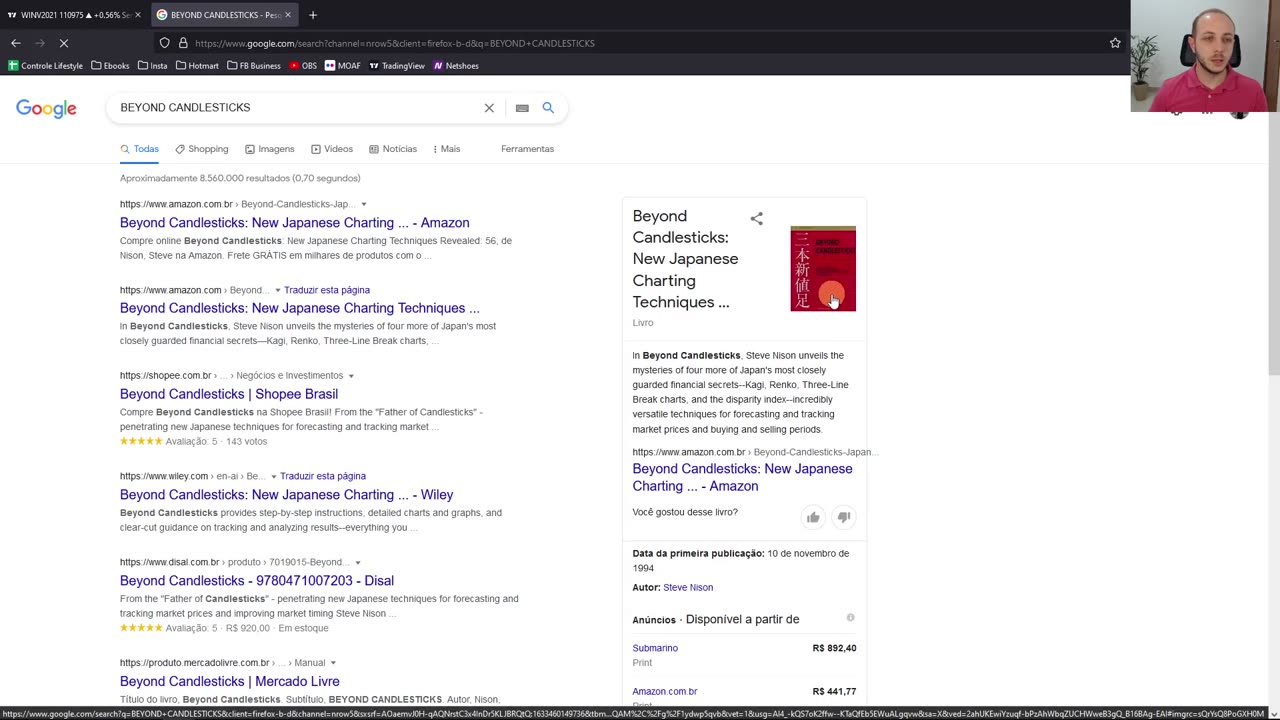1280x720 pixels.
Task: Open Steve Nison author link
Action: [x=688, y=588]
